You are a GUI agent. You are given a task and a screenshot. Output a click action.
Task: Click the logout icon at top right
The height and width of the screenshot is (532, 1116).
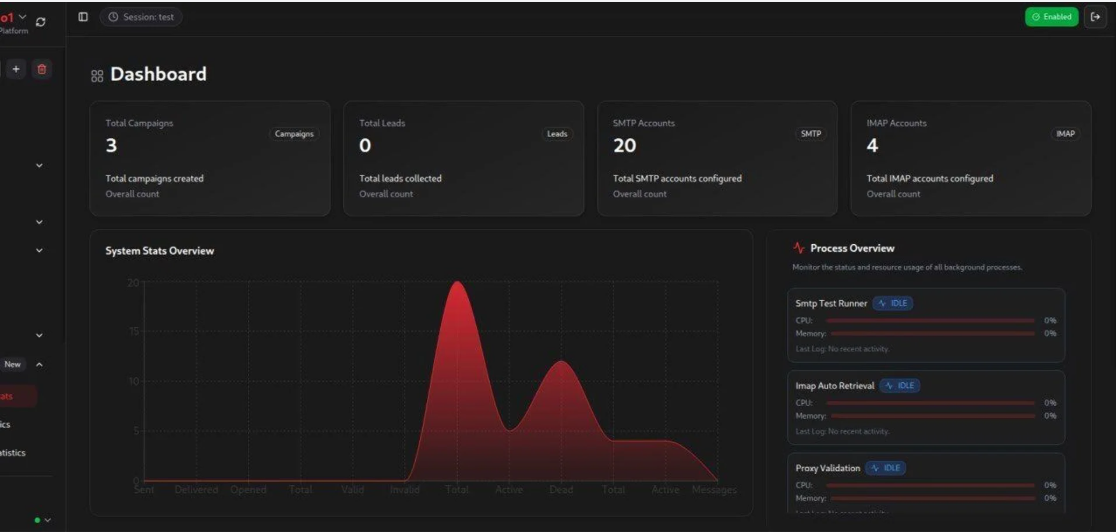click(1095, 17)
